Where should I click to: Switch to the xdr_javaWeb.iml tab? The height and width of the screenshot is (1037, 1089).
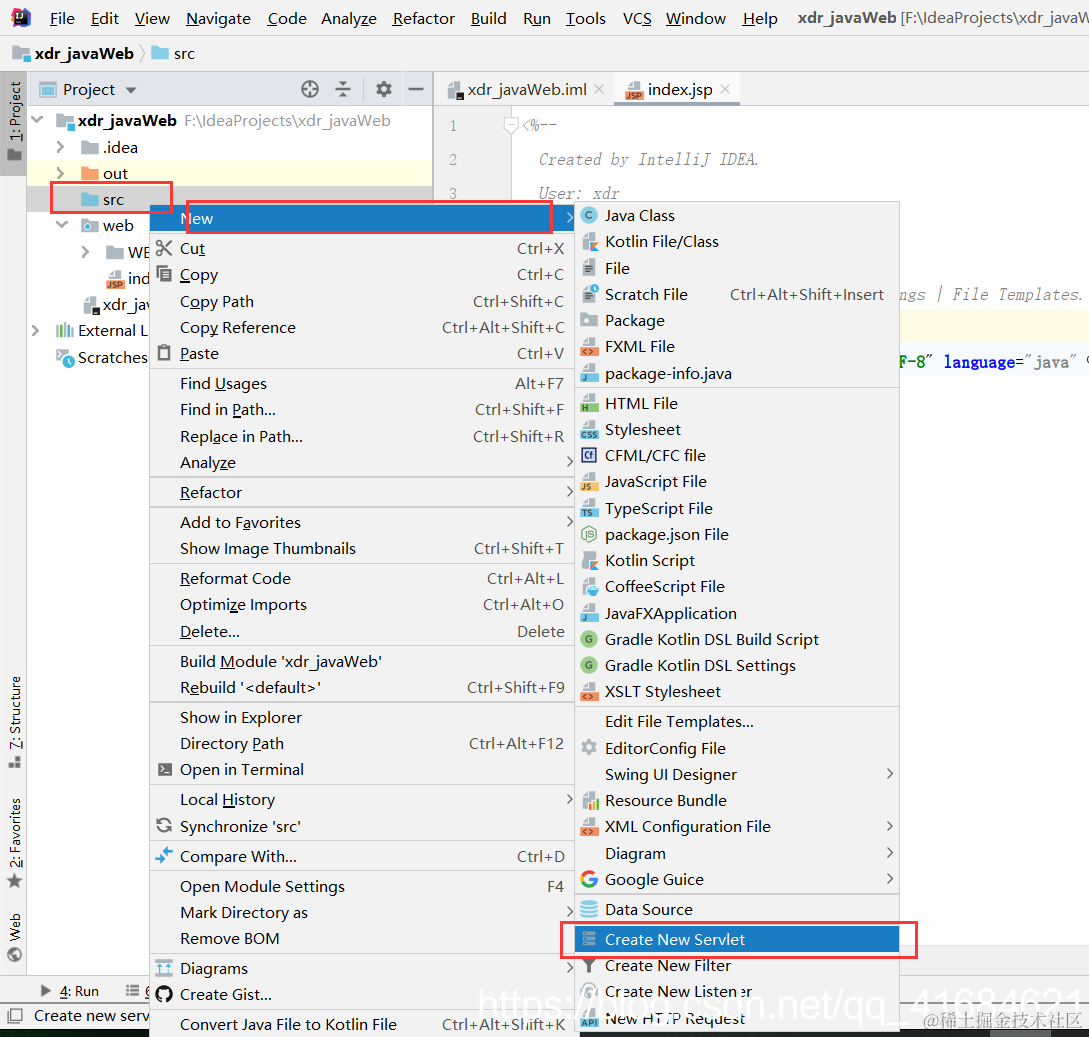527,90
